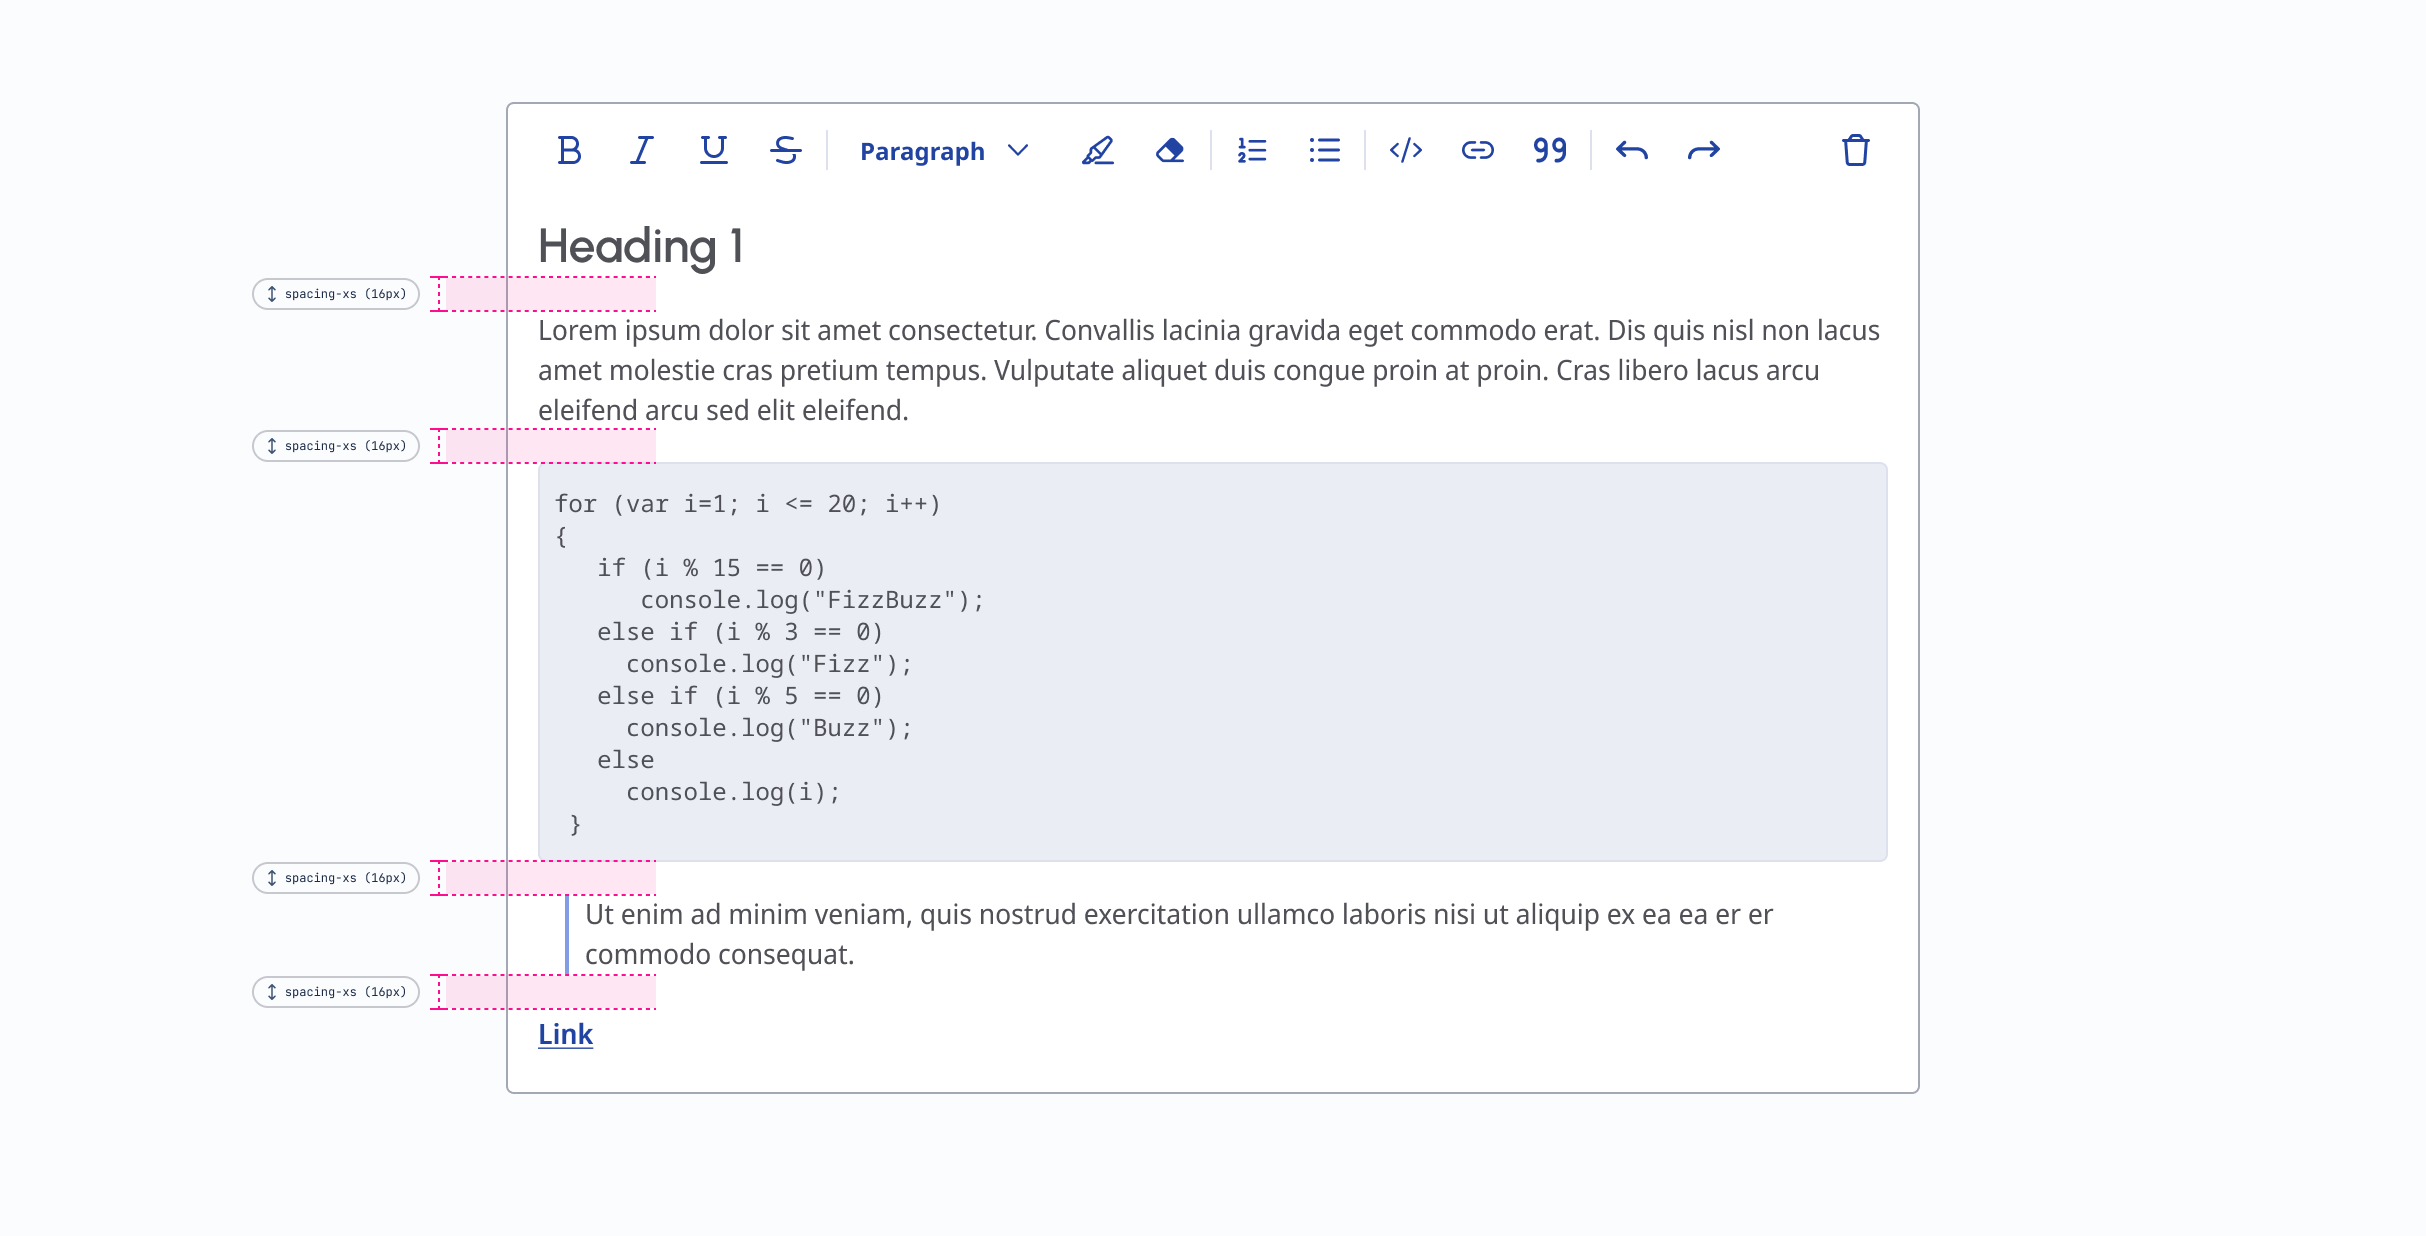Insert a block quote
The width and height of the screenshot is (2426, 1236).
(1549, 151)
